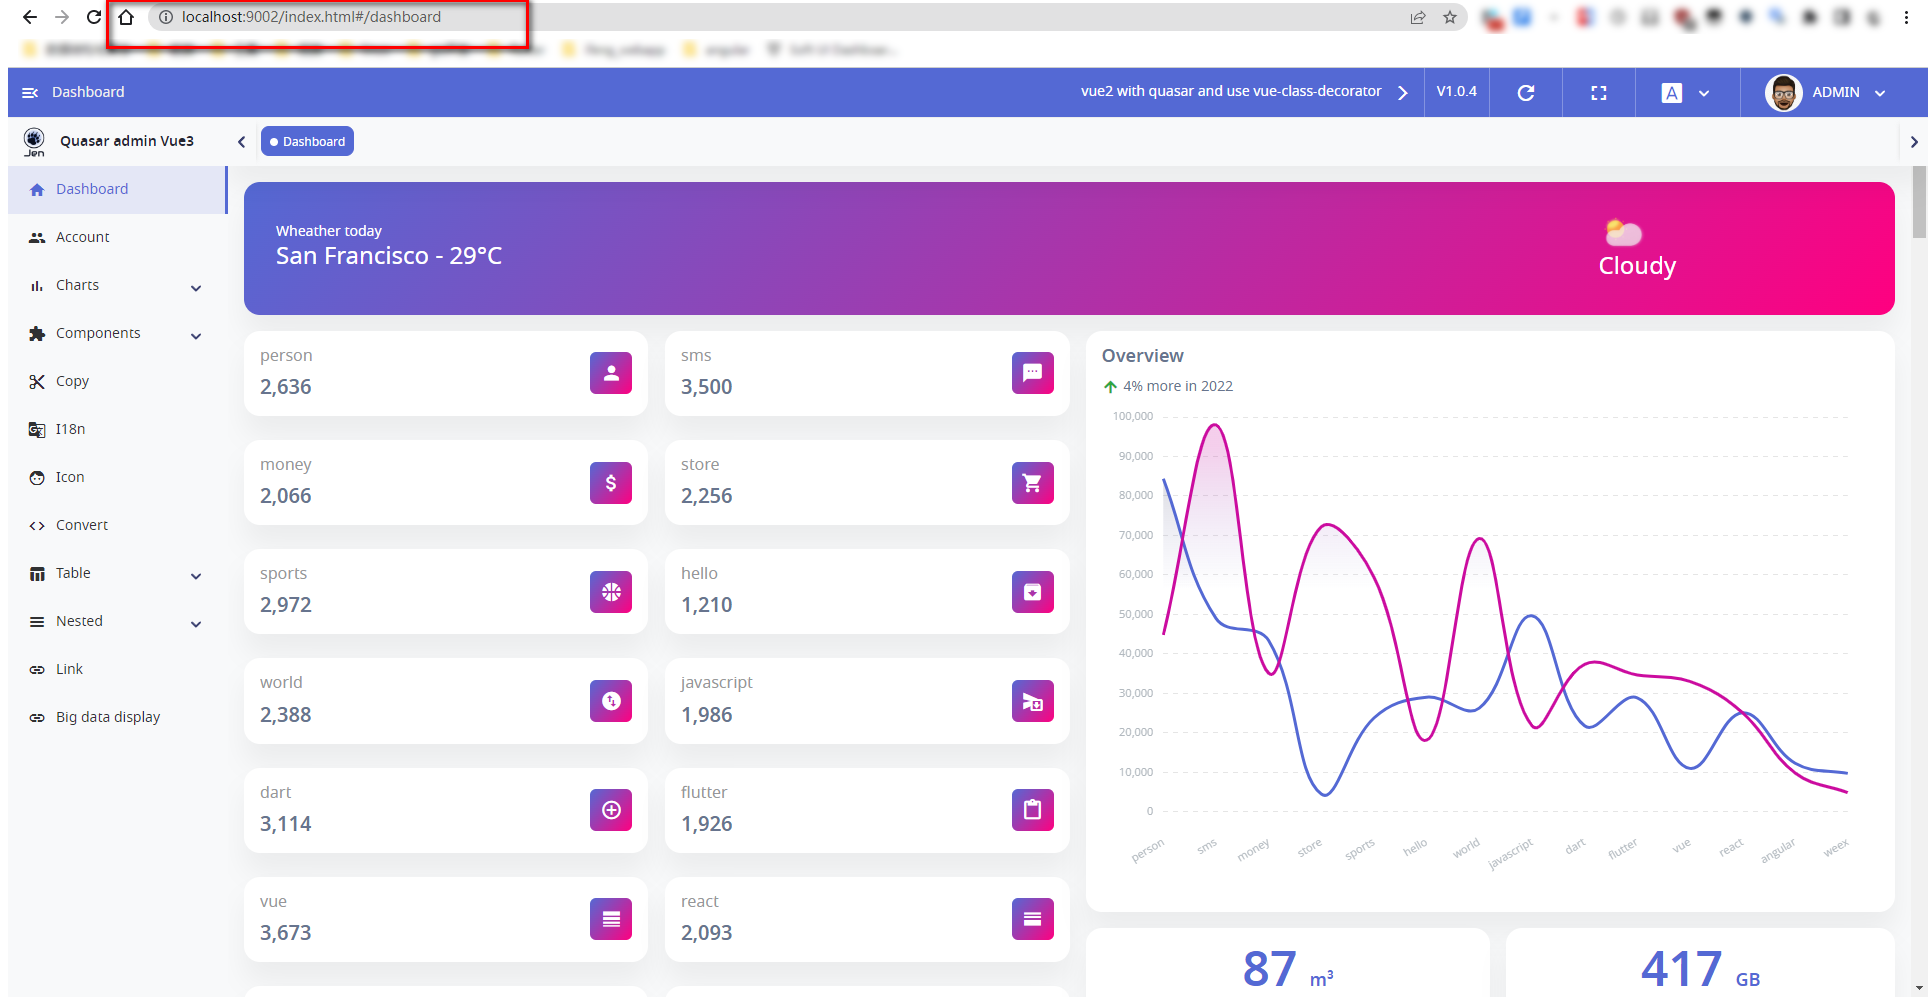This screenshot has width=1928, height=997.
Task: Expand the Nested sidebar menu
Action: (117, 621)
